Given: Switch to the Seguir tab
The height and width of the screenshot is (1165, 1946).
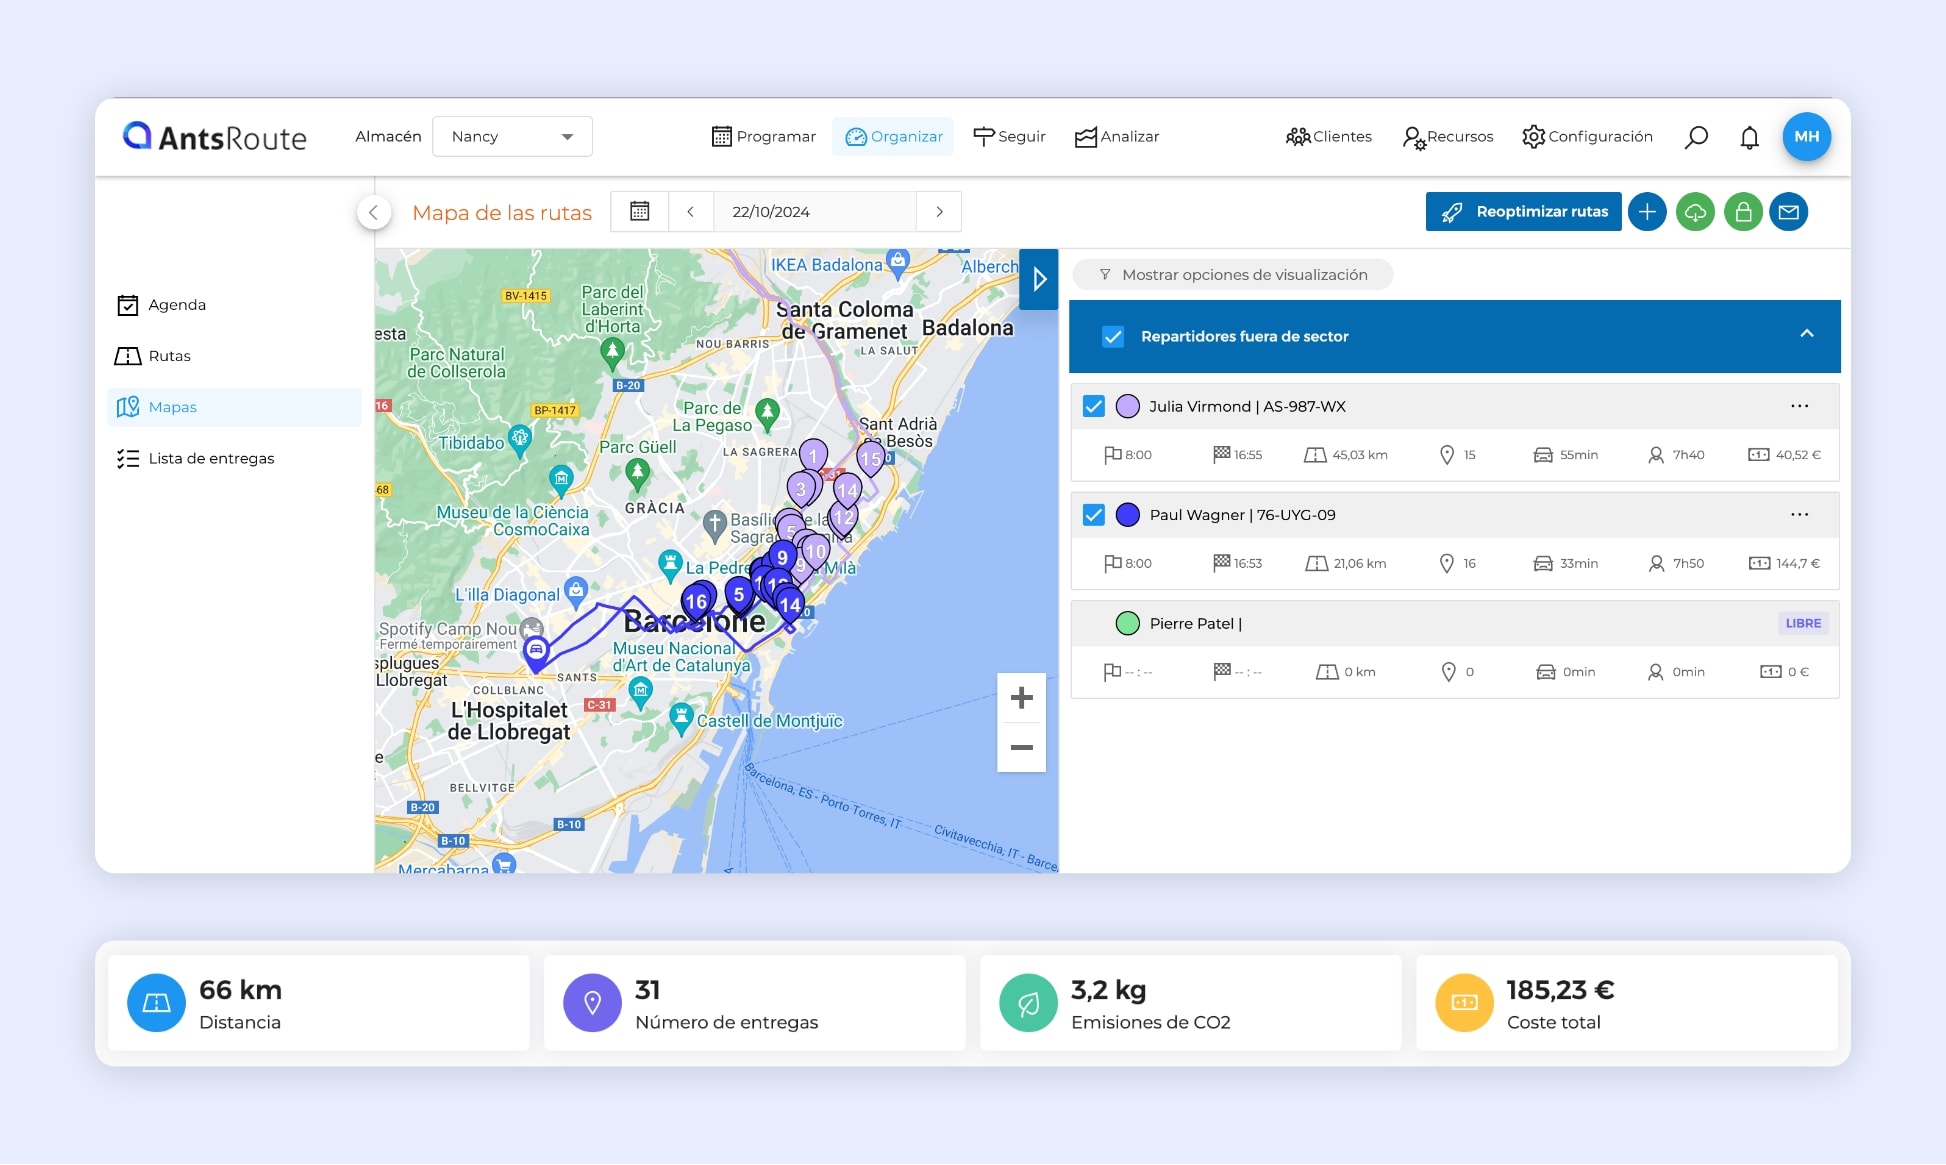Looking at the screenshot, I should pyautogui.click(x=1009, y=137).
